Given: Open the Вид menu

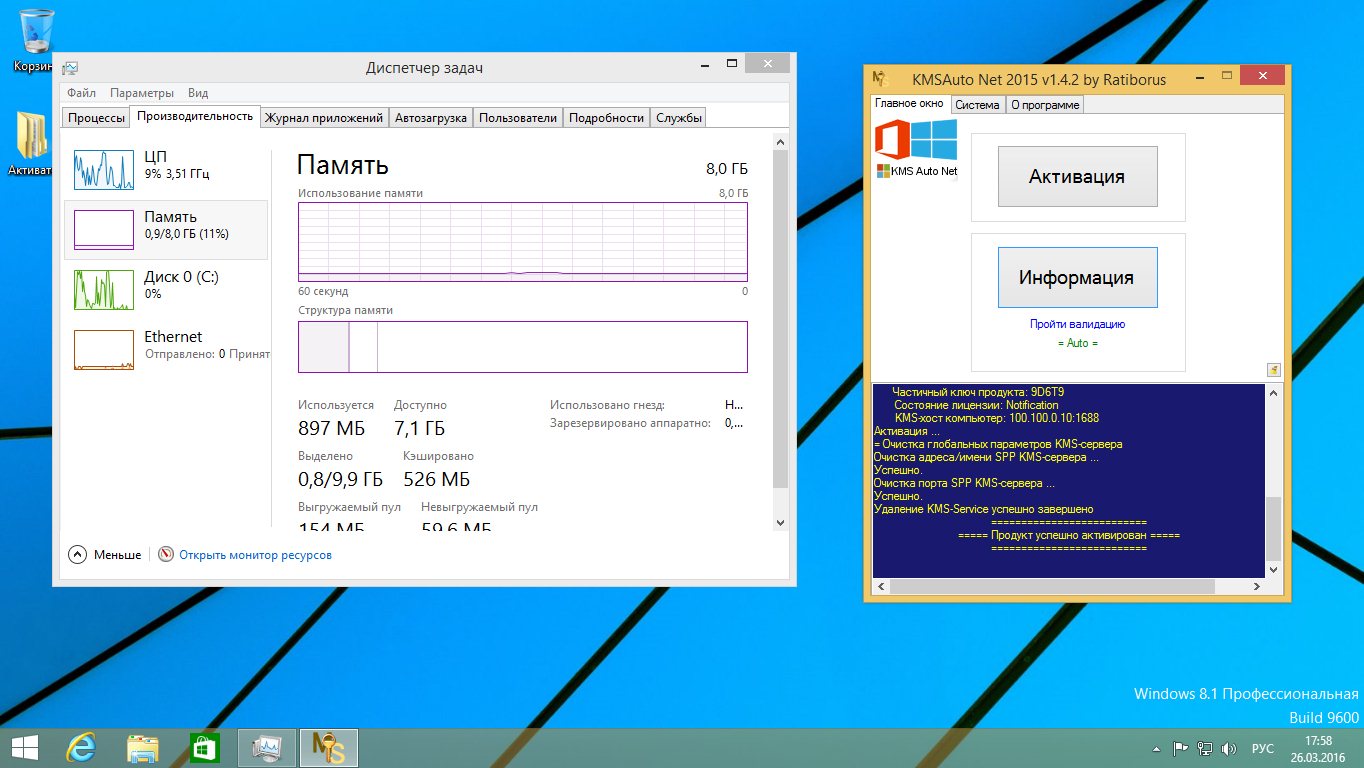Looking at the screenshot, I should [x=198, y=93].
